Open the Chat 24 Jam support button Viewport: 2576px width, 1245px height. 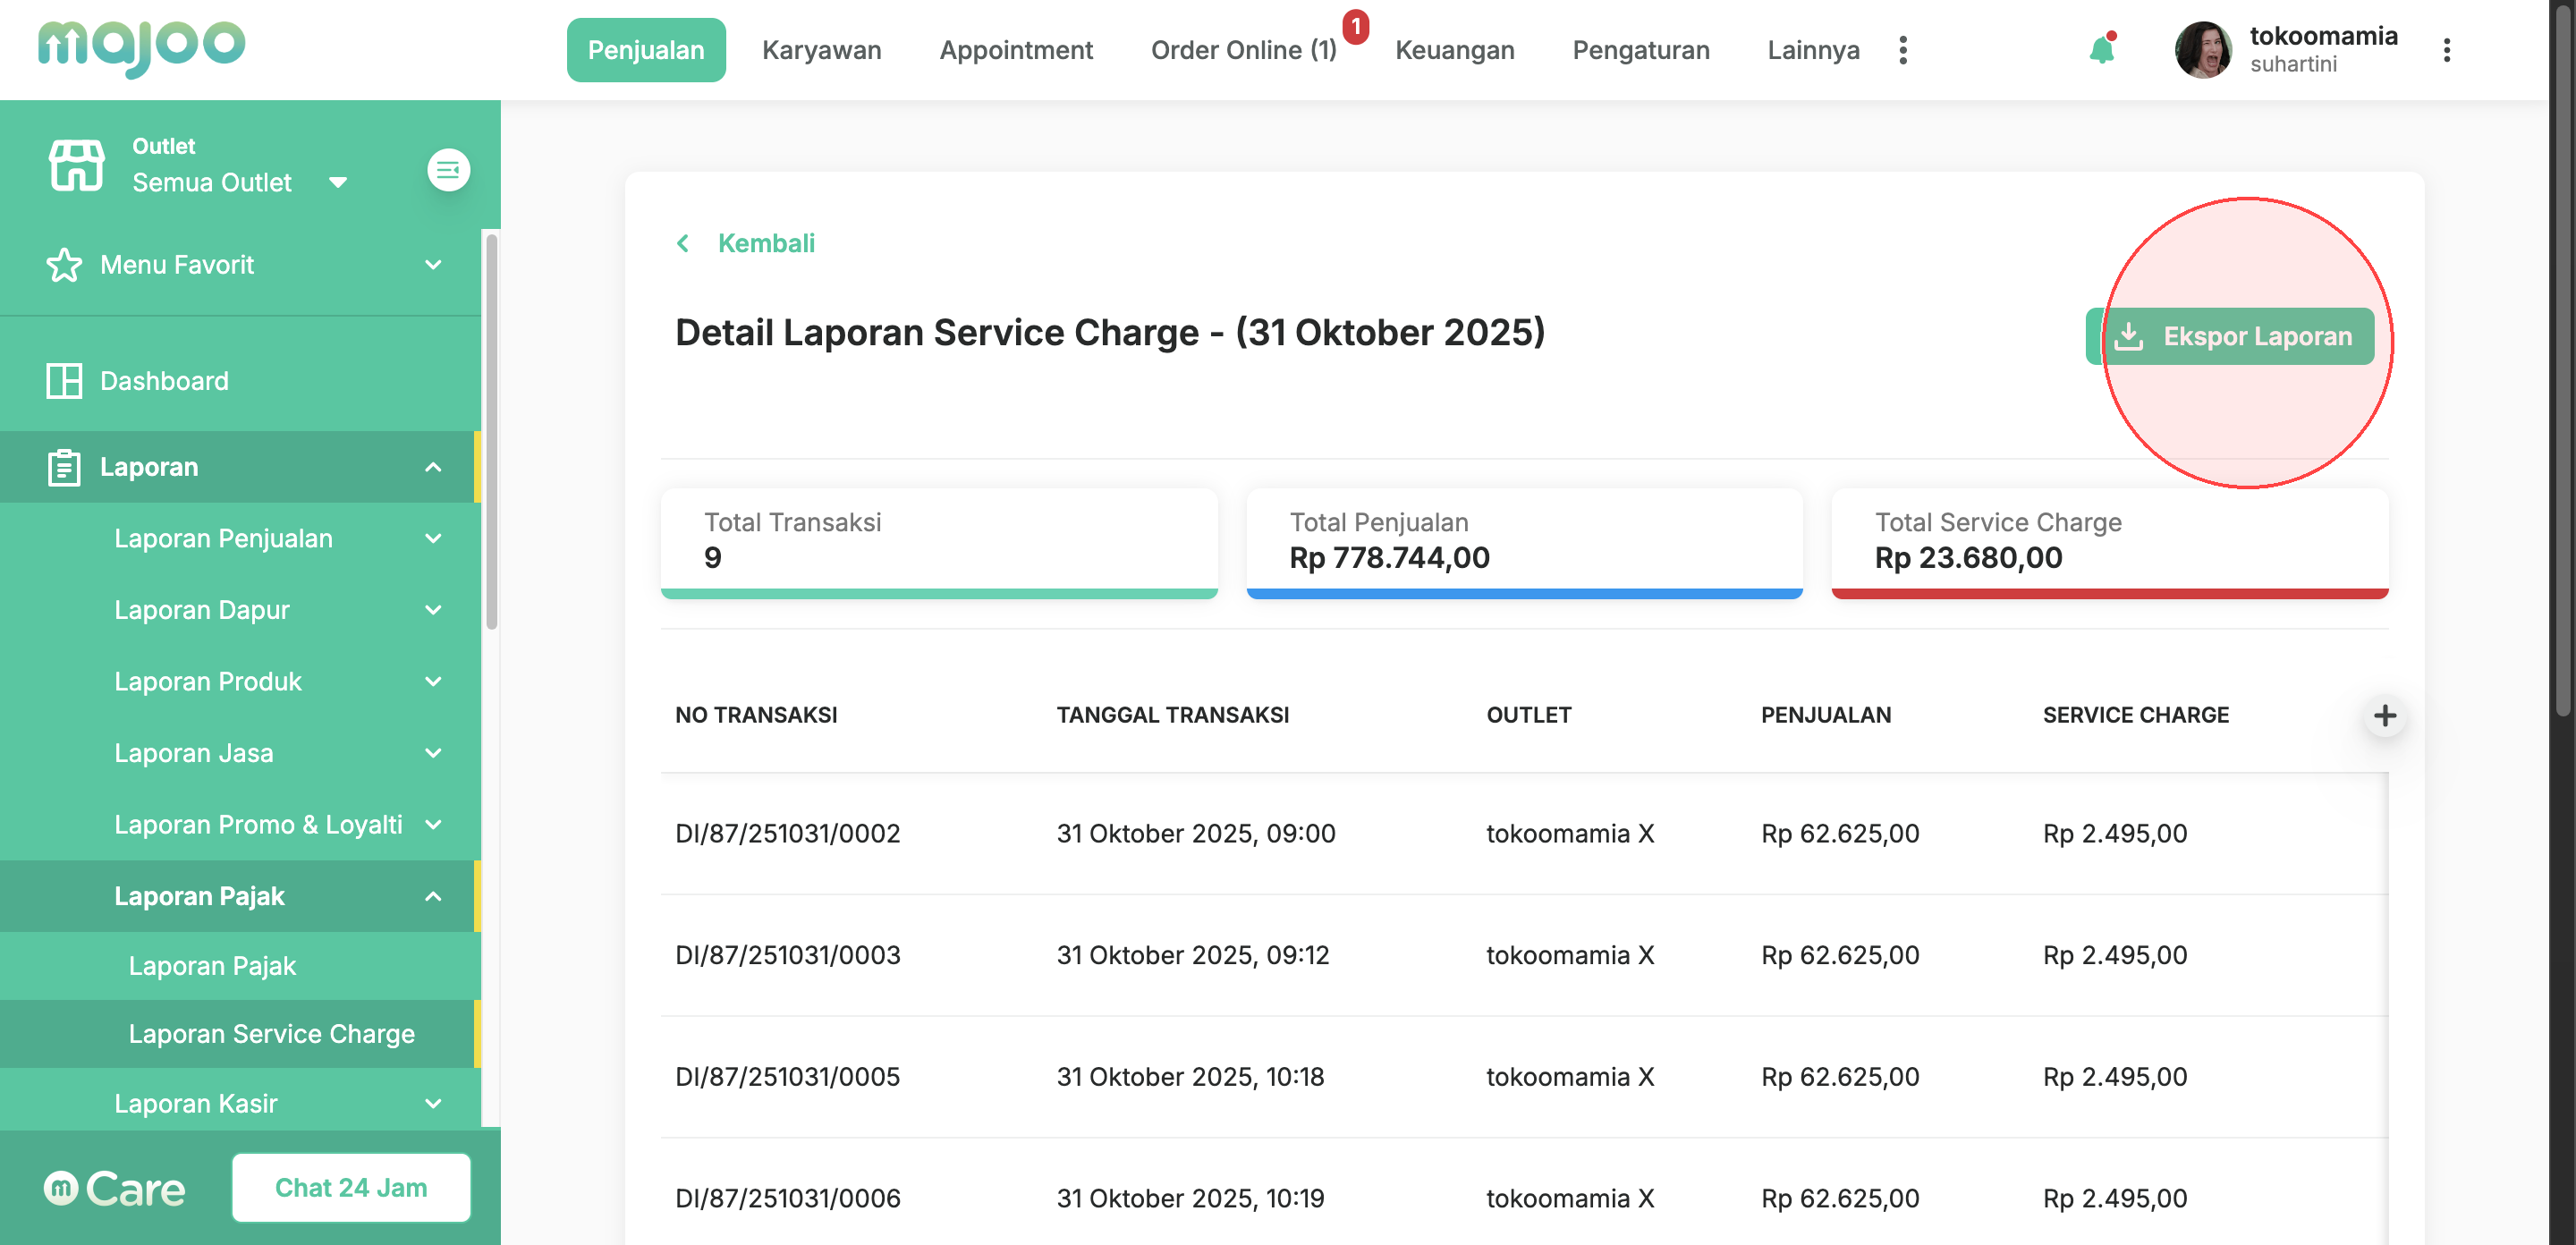click(350, 1187)
